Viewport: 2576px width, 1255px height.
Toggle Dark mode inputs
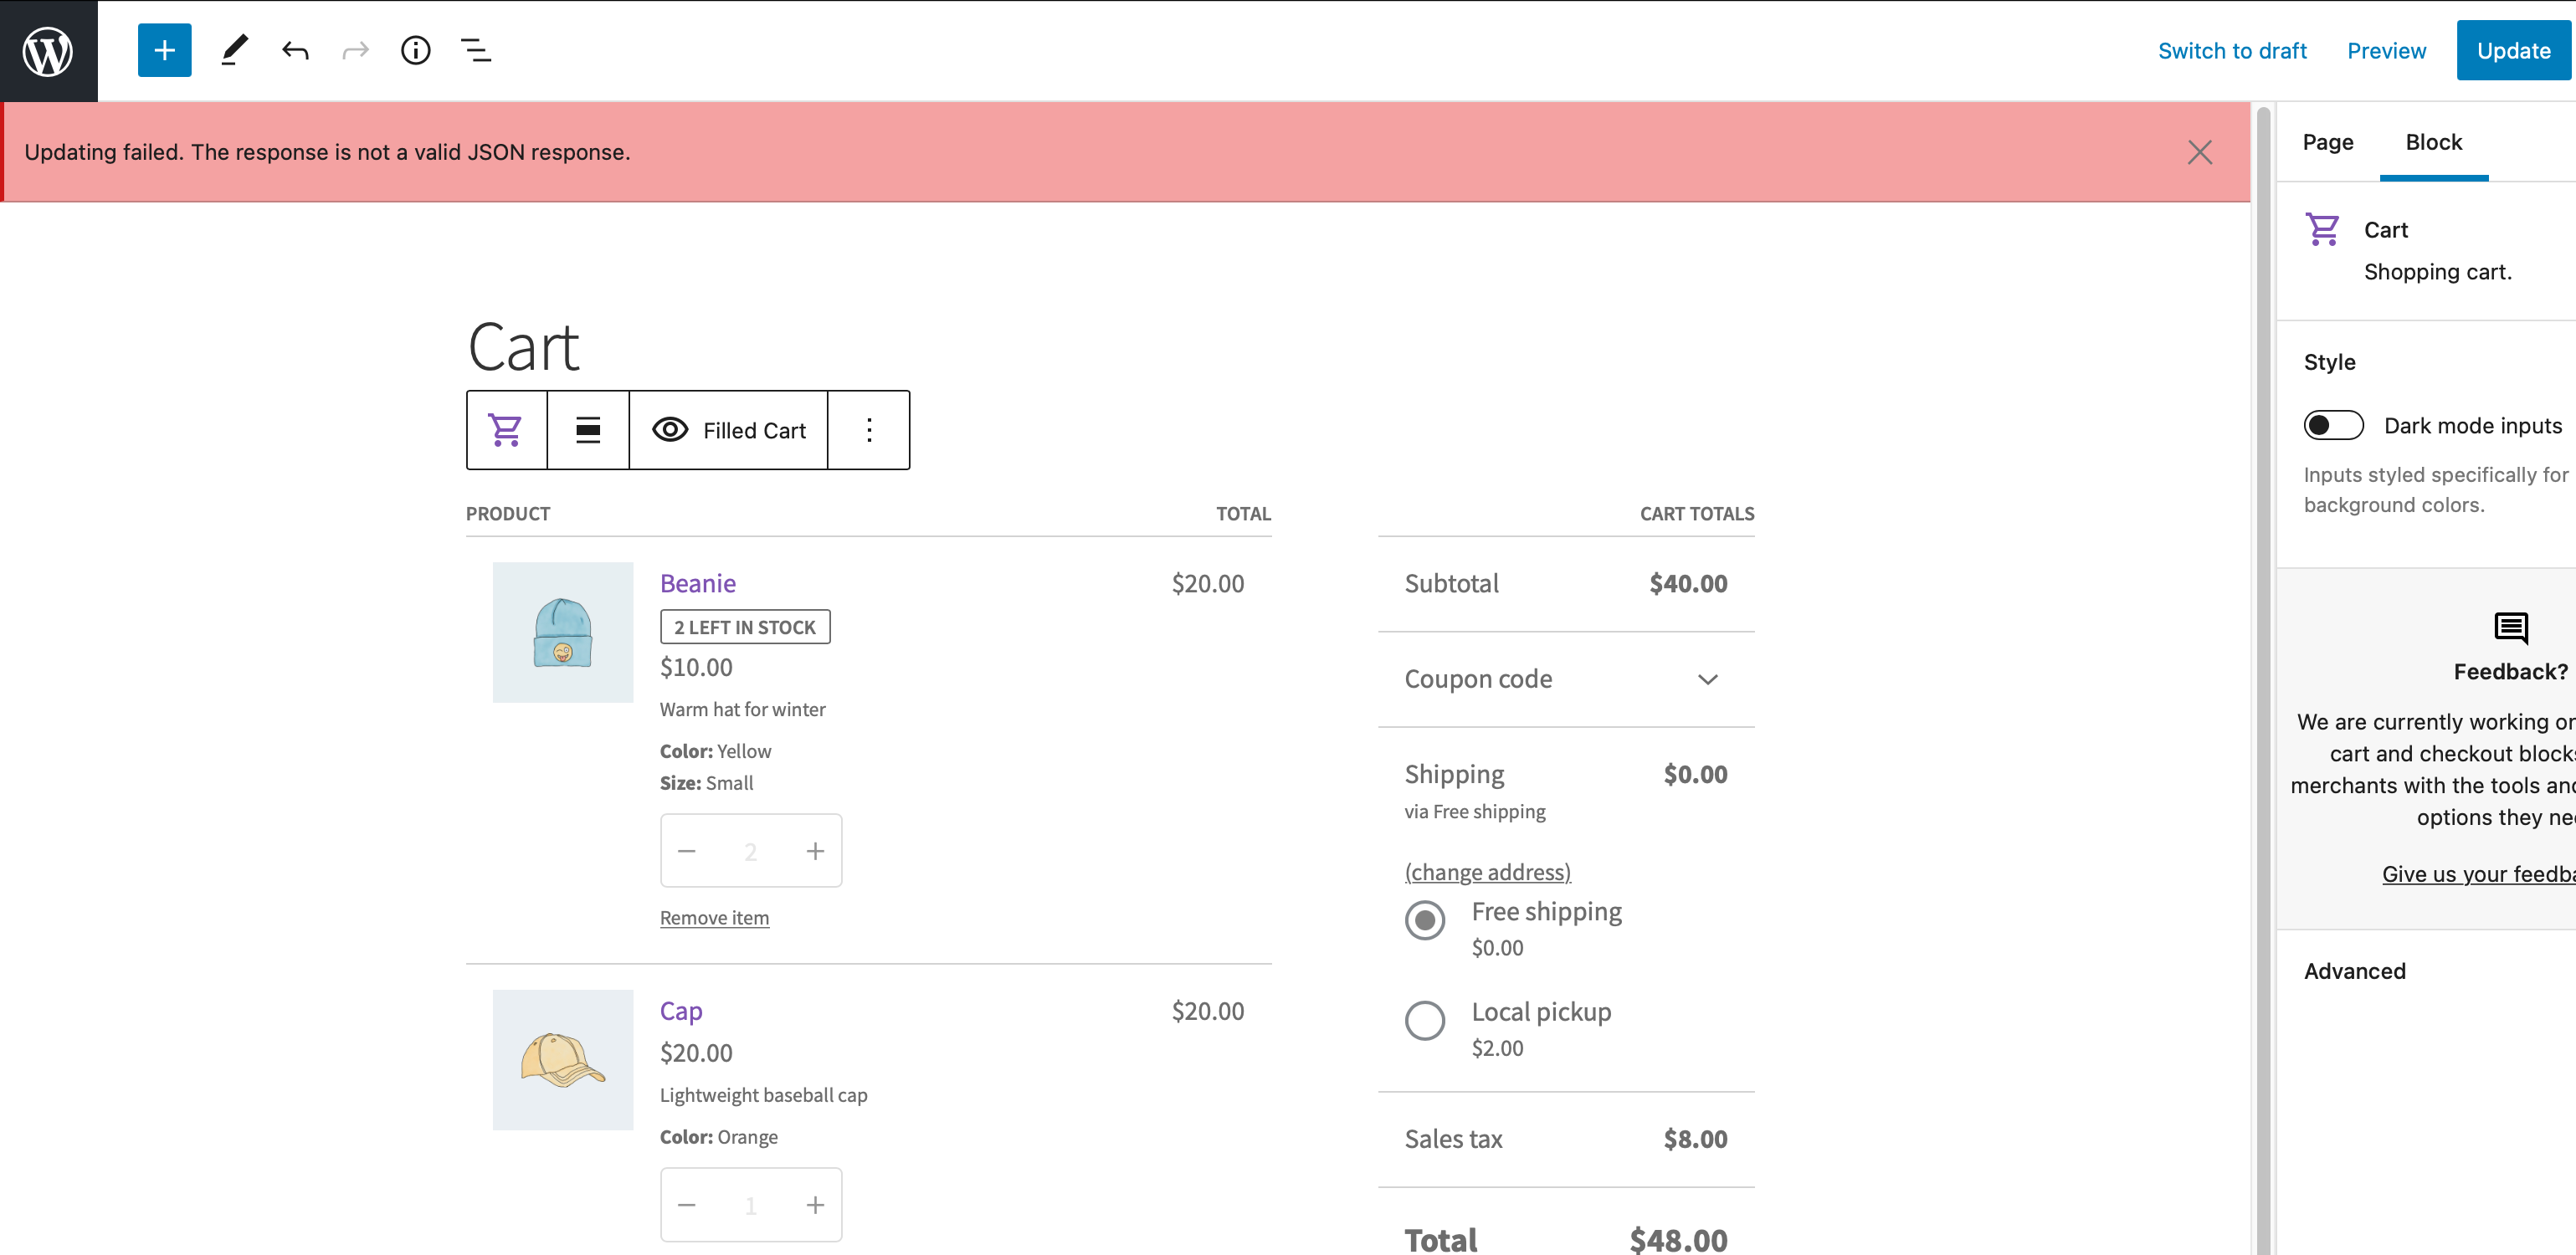click(x=2334, y=425)
